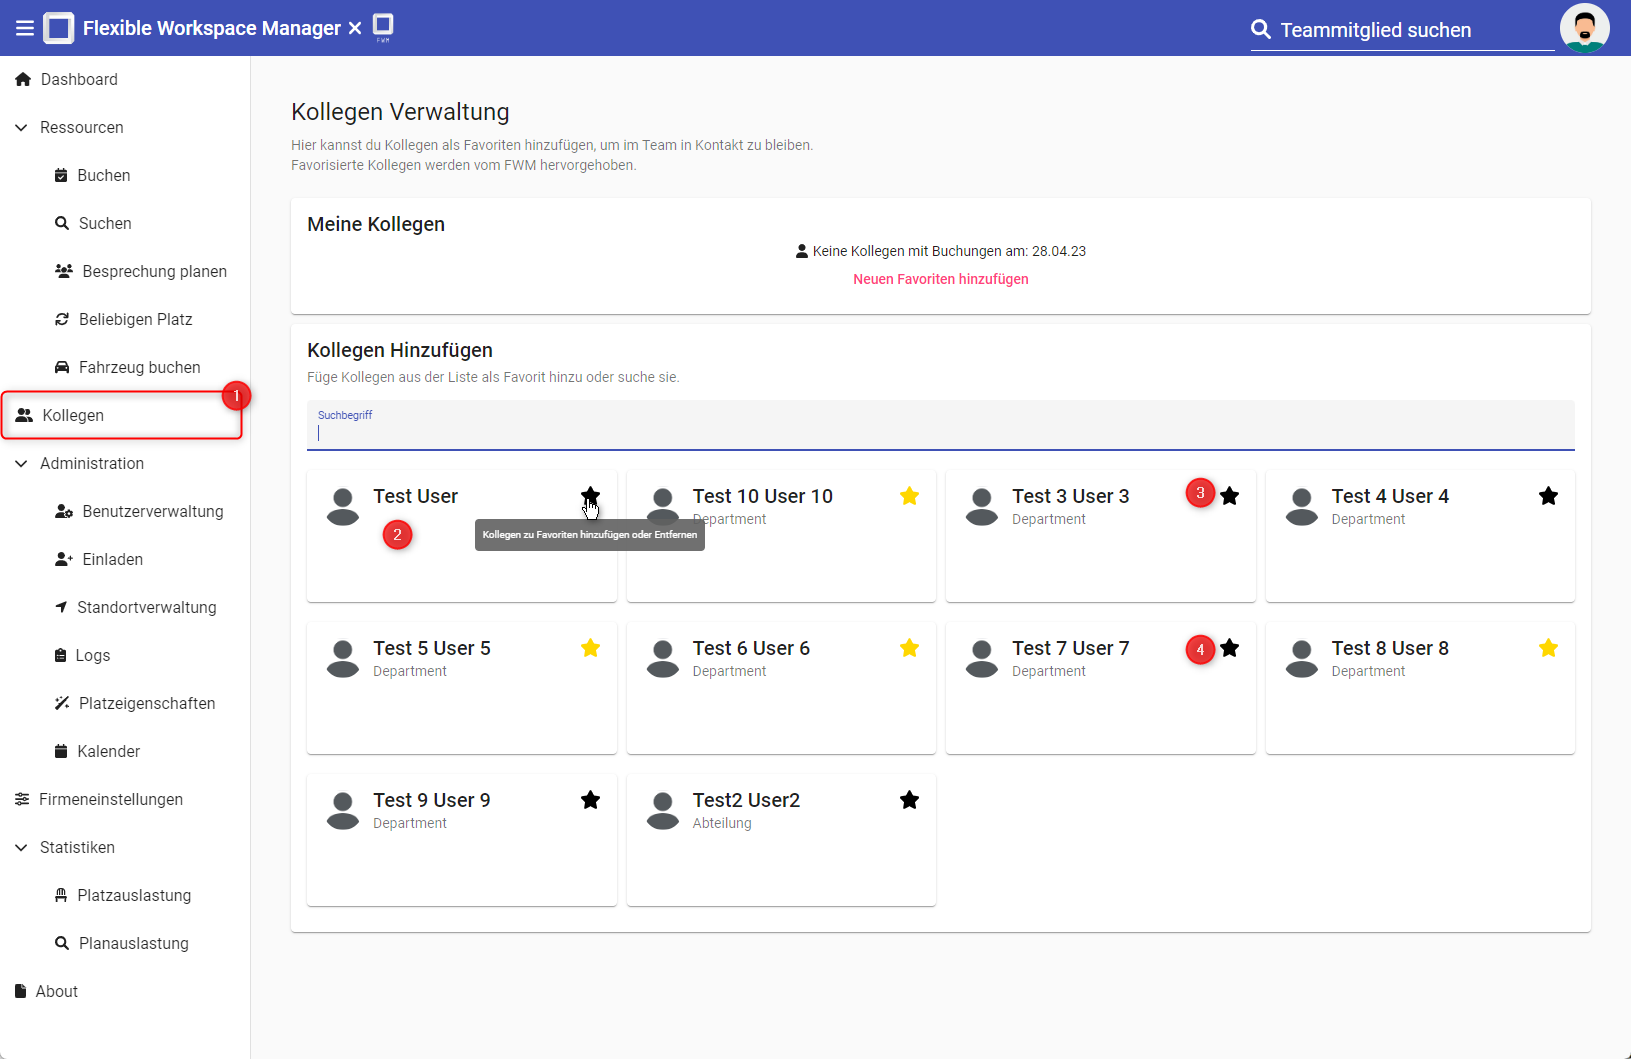Screen dimensions: 1631x1059
Task: Go to Benutzerverwaltung page
Action: click(152, 511)
